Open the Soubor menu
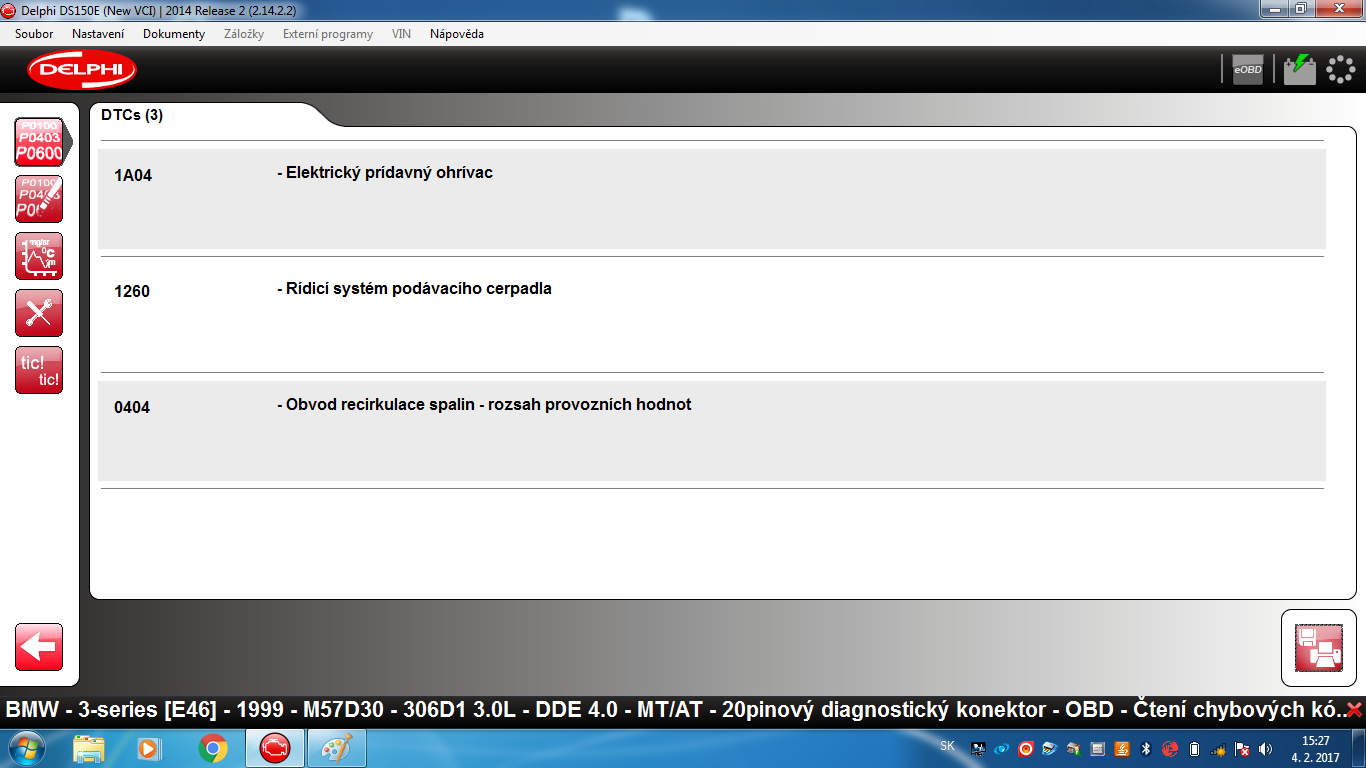 coord(34,34)
